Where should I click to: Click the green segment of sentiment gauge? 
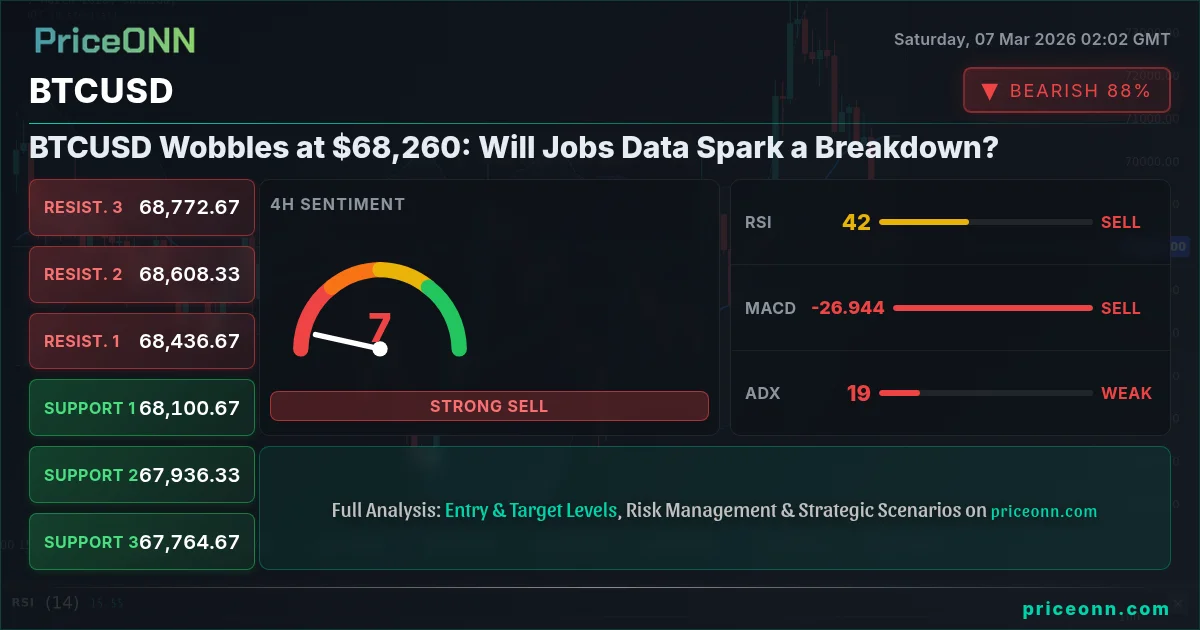[448, 315]
